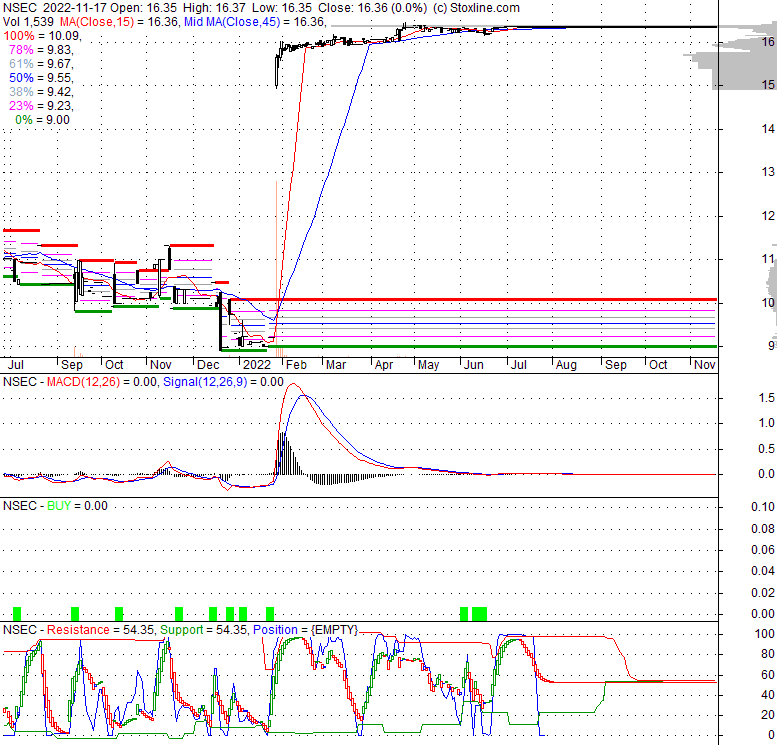Click the Apr month marker on axis
Viewport: 778px width, 746px height.
click(x=384, y=365)
